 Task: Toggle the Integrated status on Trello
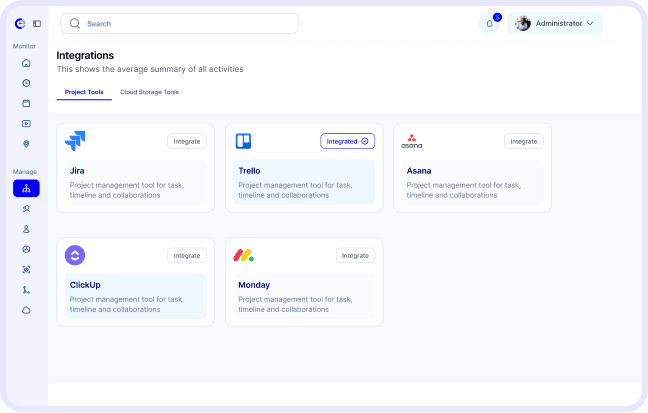[x=347, y=141]
